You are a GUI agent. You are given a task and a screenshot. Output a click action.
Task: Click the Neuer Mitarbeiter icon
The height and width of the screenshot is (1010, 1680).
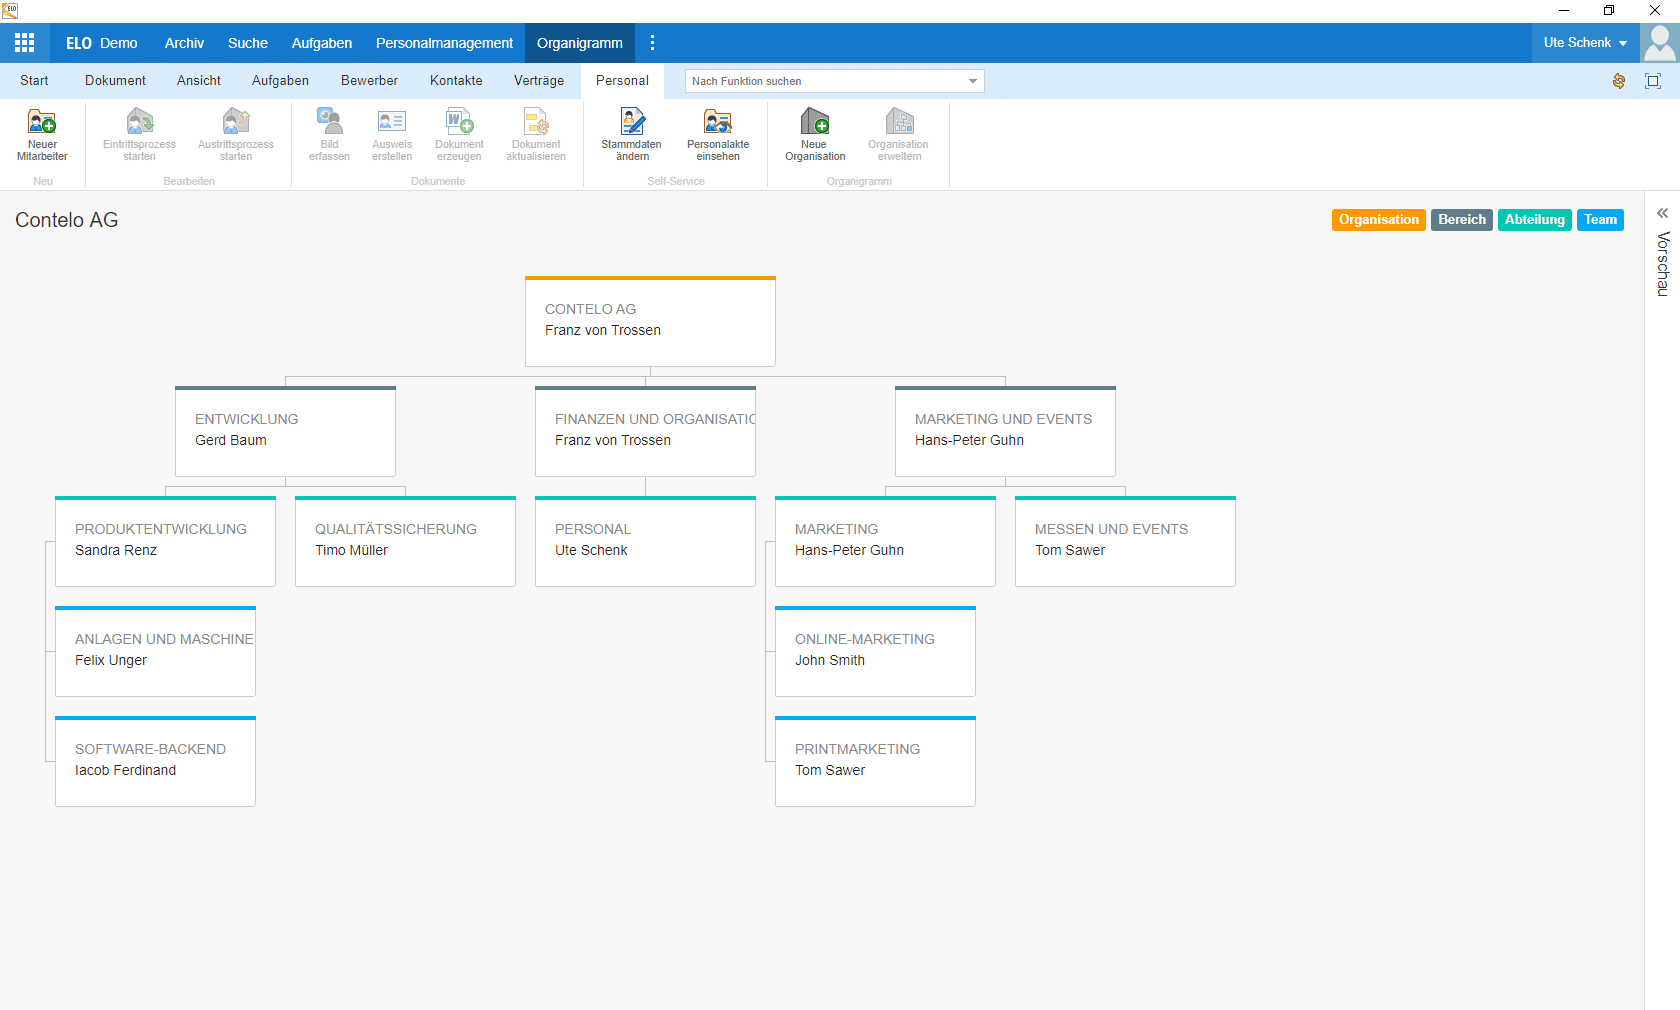(x=42, y=135)
